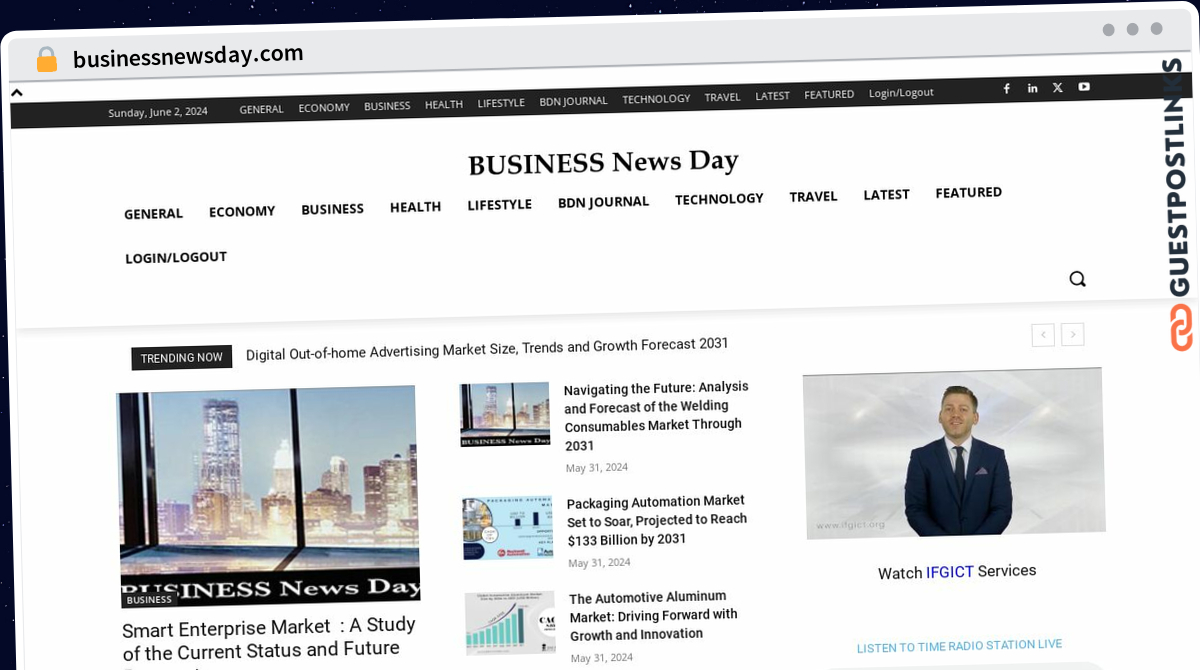Image resolution: width=1200 pixels, height=670 pixels.
Task: Open Welding Consumables Market article thumbnail
Action: 505,414
